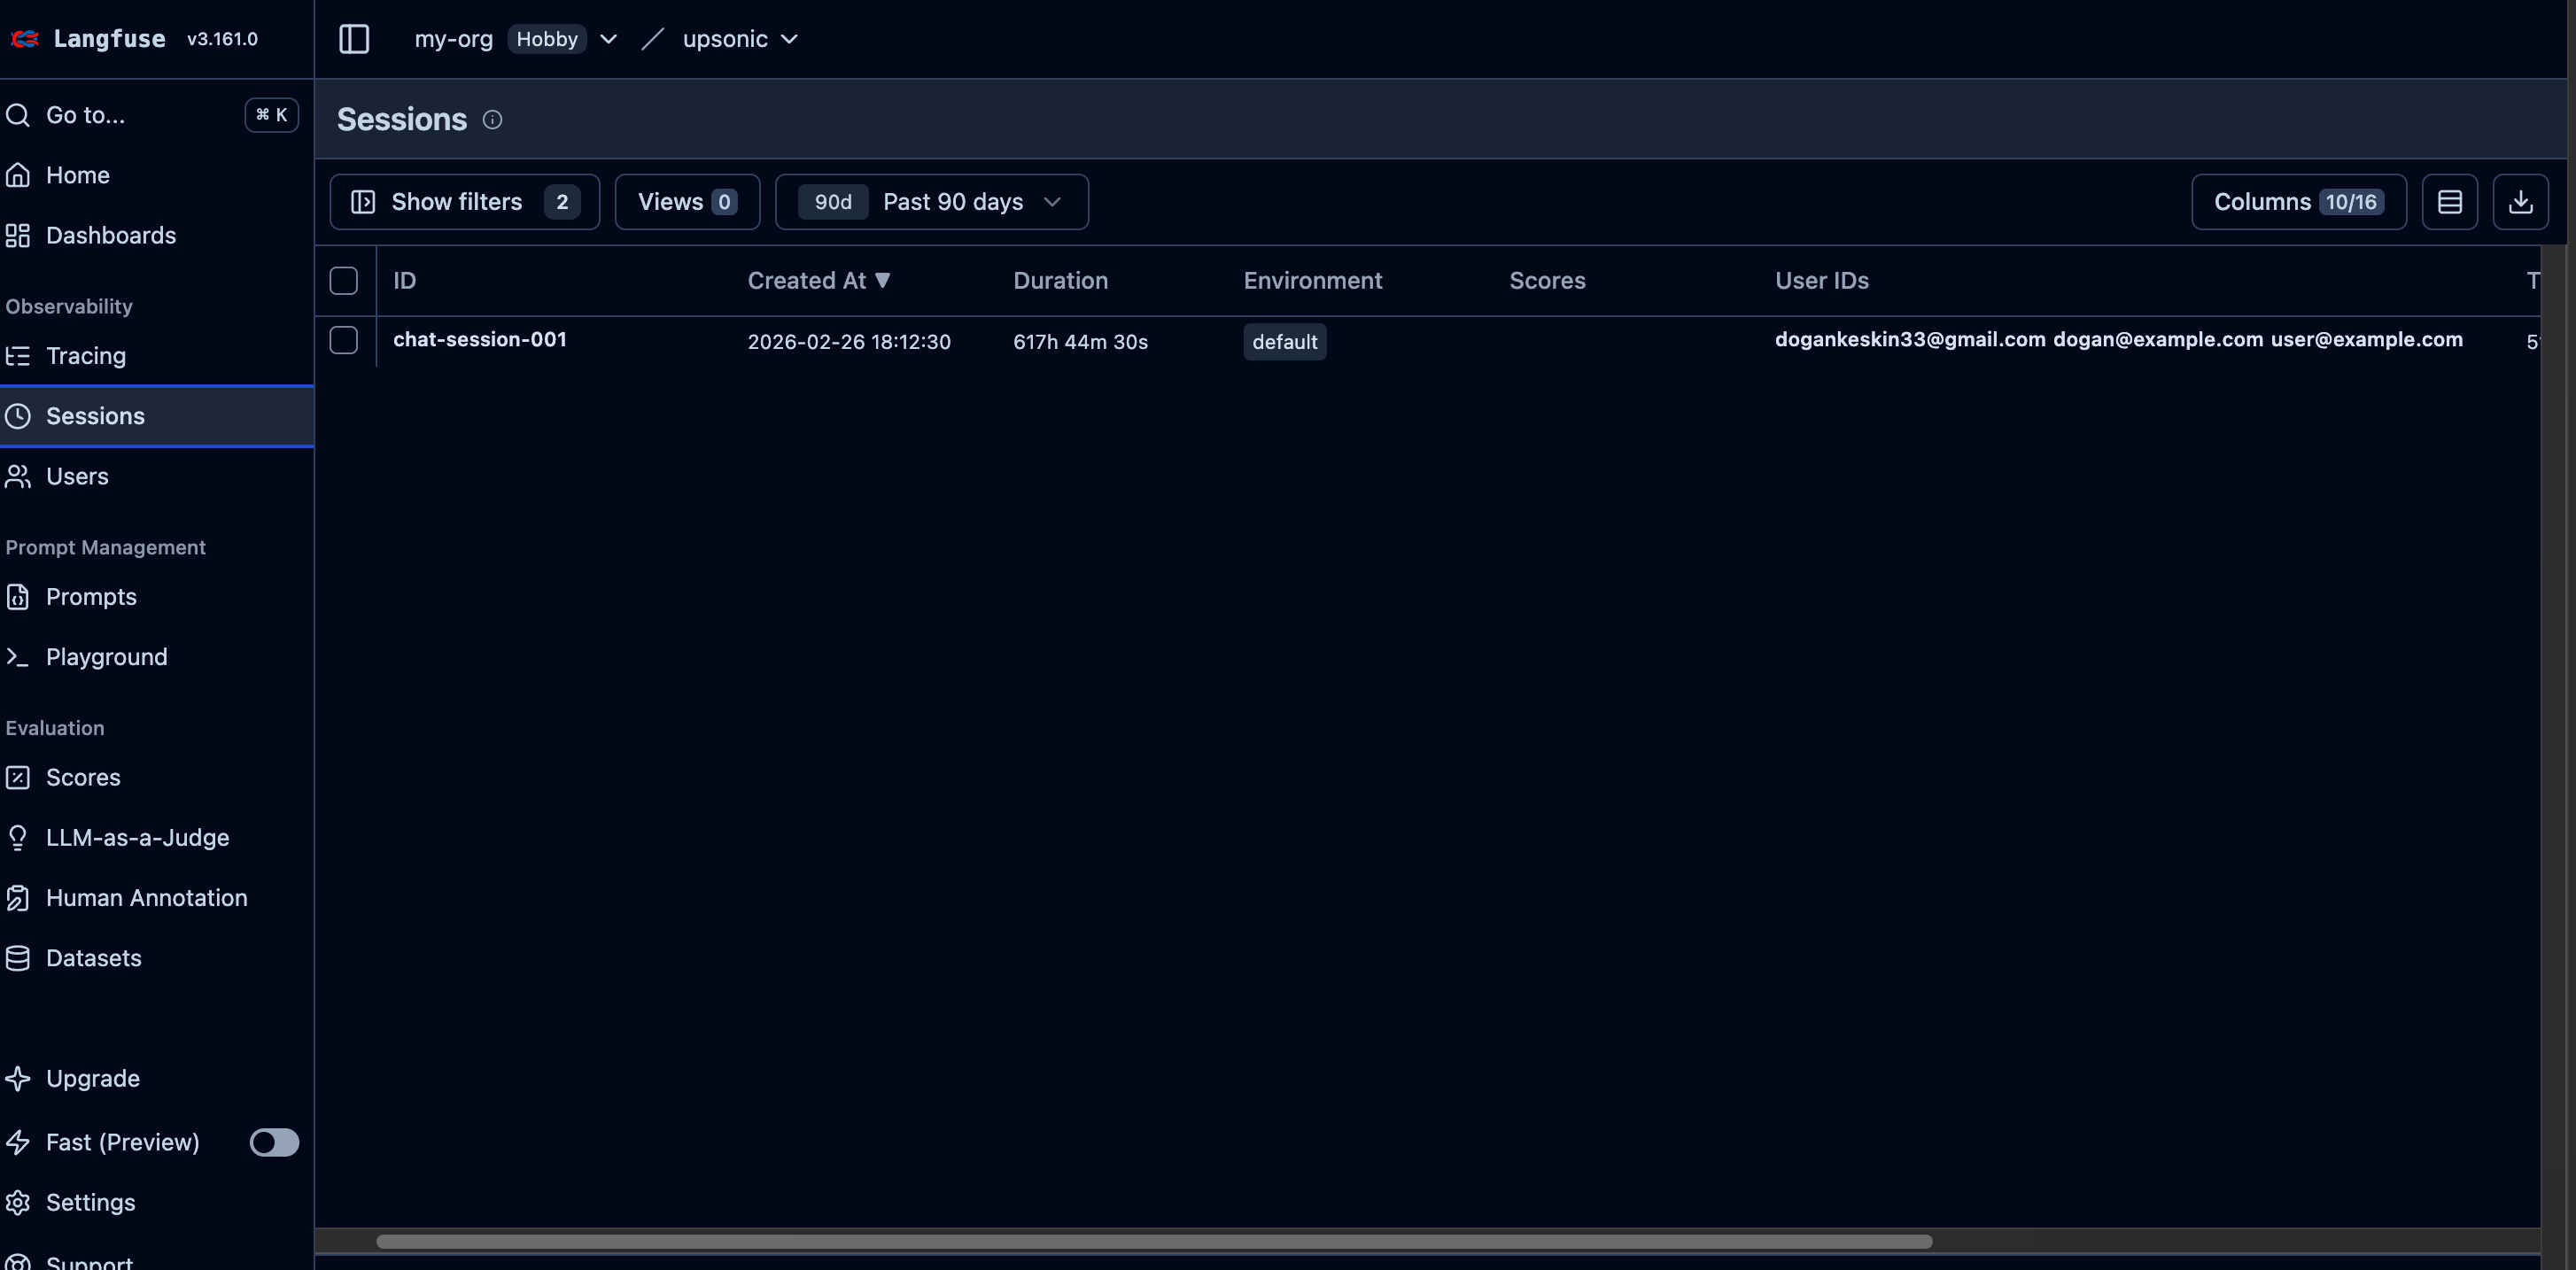Click the Settings gear icon
This screenshot has height=1270, width=2576.
(17, 1202)
